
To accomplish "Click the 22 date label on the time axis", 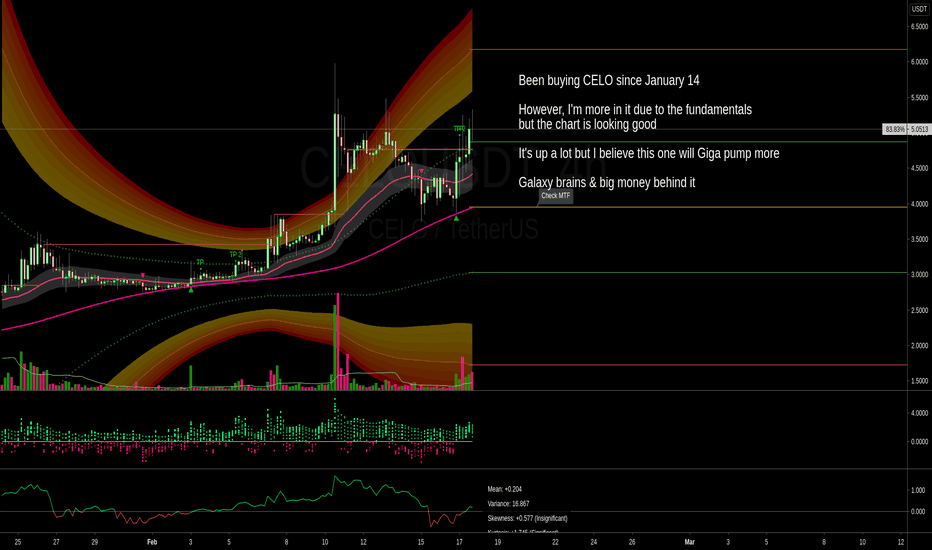I will click(x=555, y=542).
